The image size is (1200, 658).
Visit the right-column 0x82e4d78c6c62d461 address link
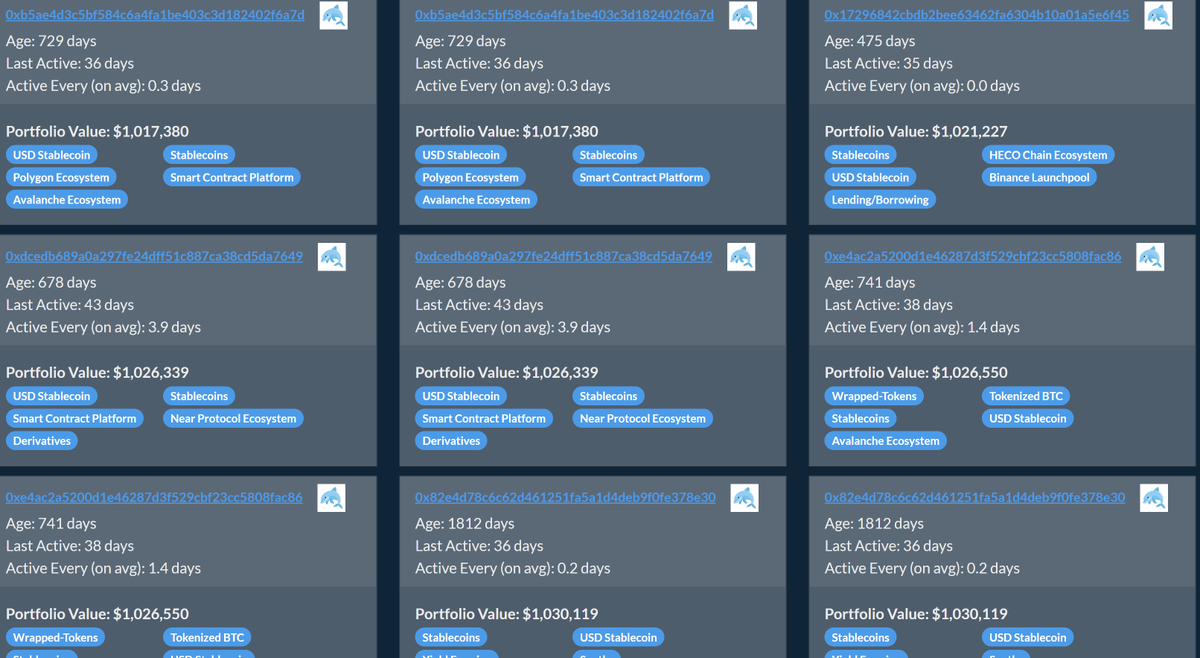975,497
